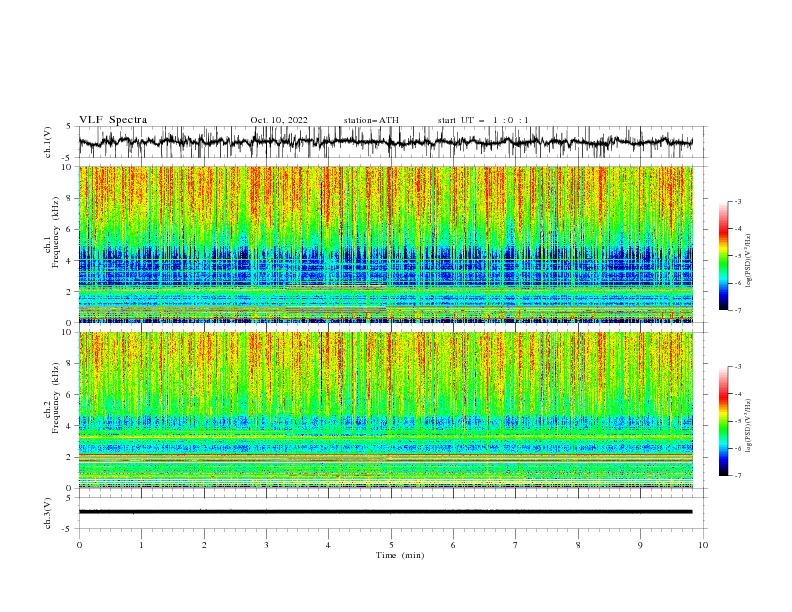Viewport: 792px width, 612px height.
Task: Click the "VLF Spectra" plot title
Action: (113, 120)
